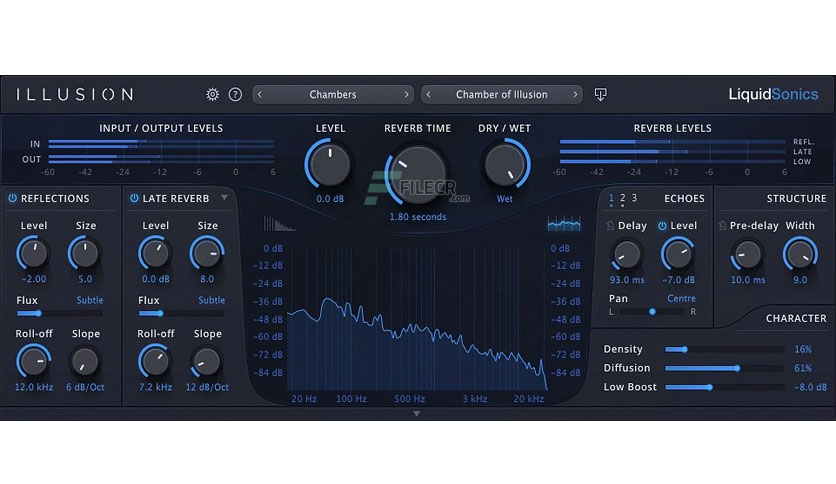The image size is (836, 484).
Task: Click the frequency spectrum graph display
Action: [417, 319]
